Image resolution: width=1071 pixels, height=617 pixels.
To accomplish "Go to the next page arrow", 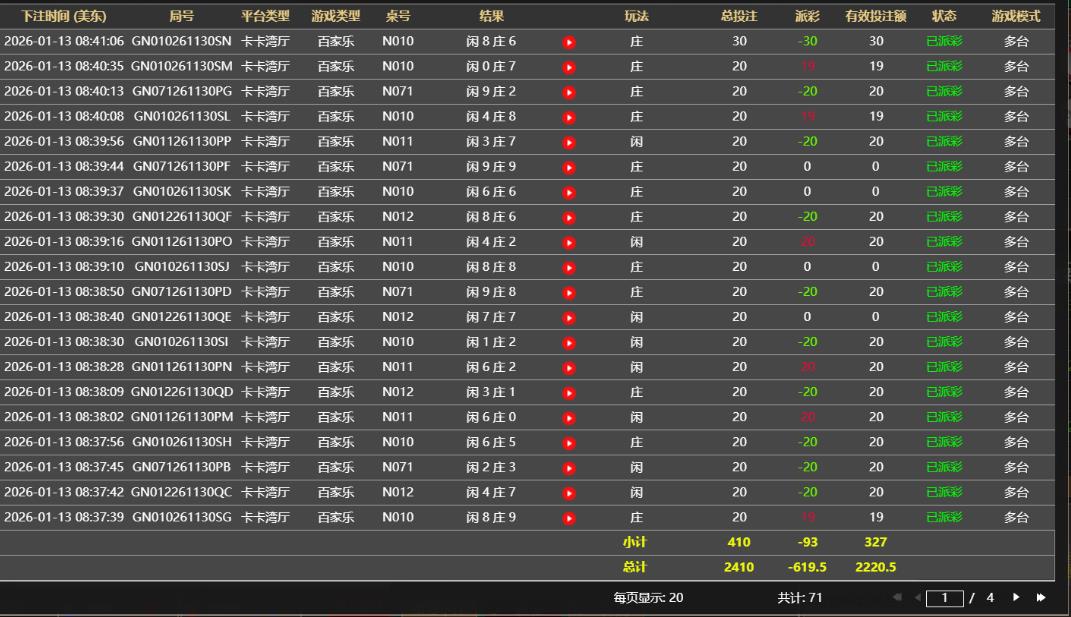I will 1016,598.
